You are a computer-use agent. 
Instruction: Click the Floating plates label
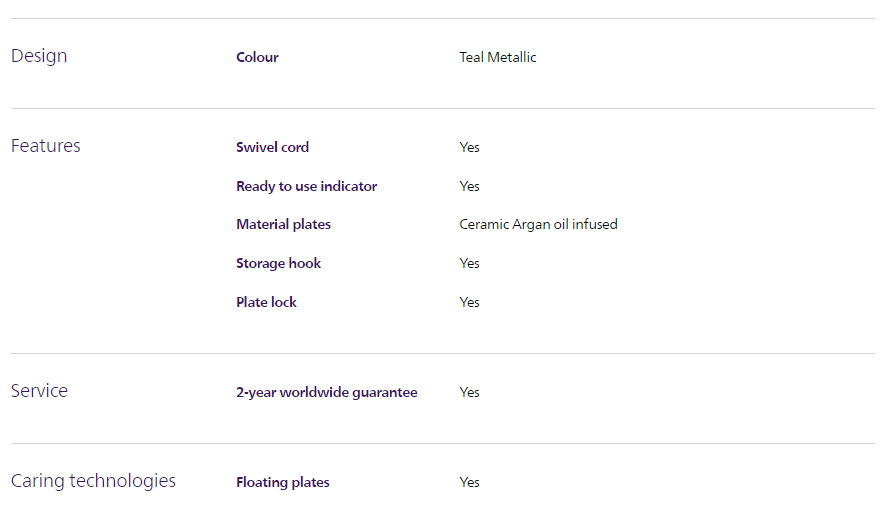(x=282, y=482)
